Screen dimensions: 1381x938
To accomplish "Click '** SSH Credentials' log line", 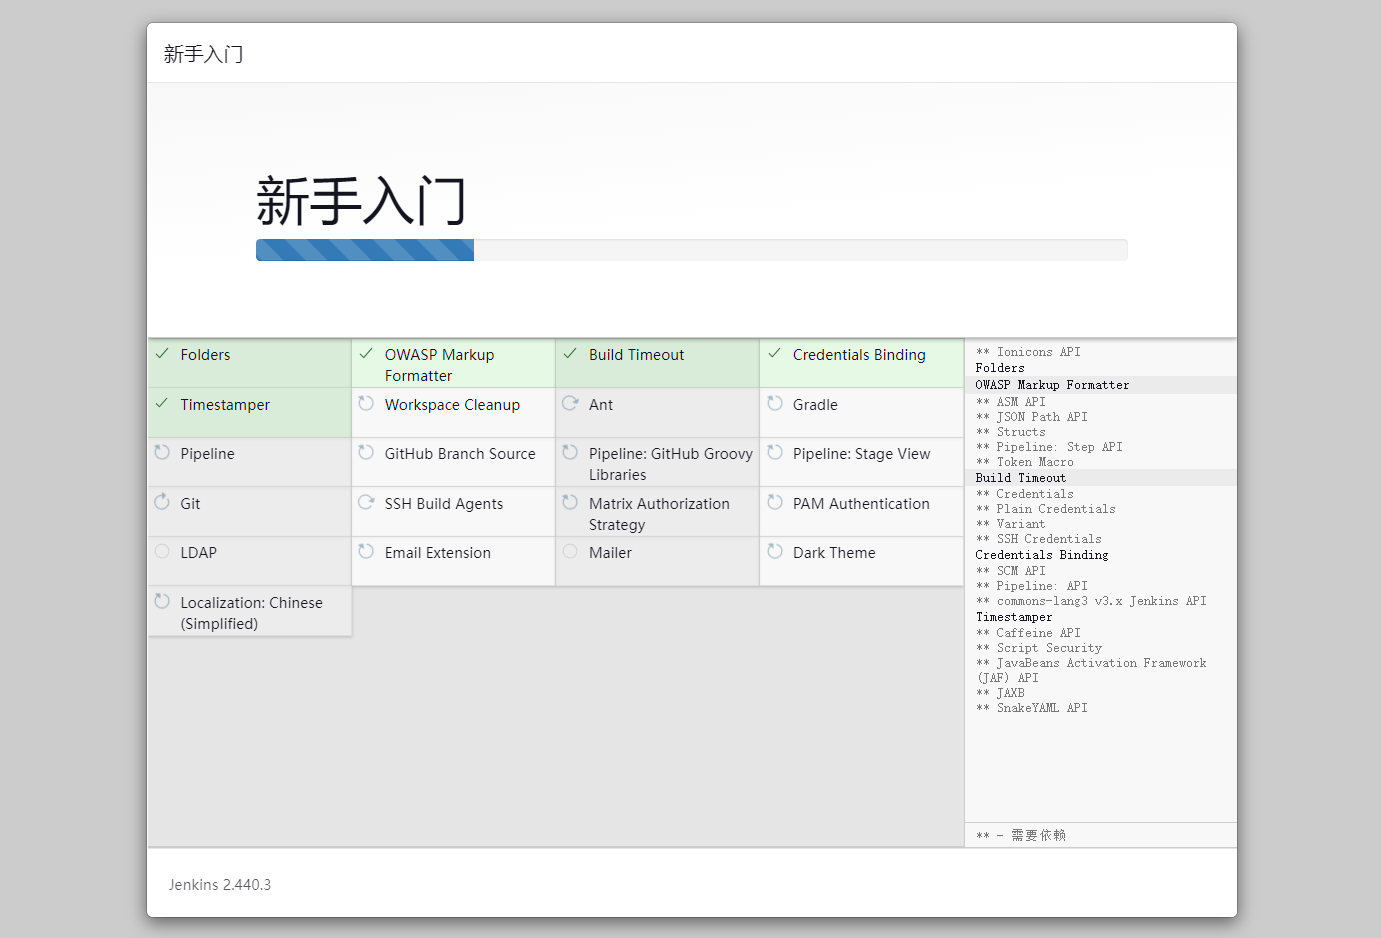I will tap(1039, 539).
